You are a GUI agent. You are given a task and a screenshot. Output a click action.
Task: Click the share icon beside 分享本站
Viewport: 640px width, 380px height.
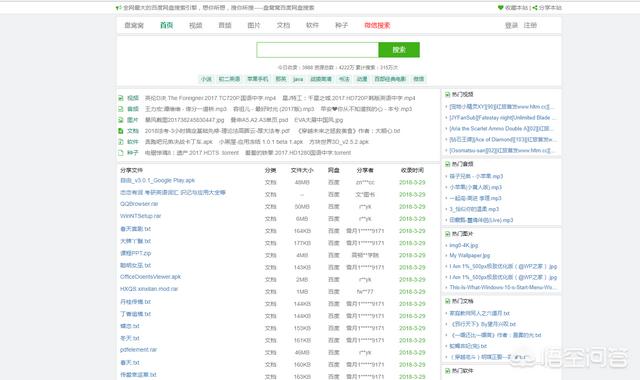535,7
